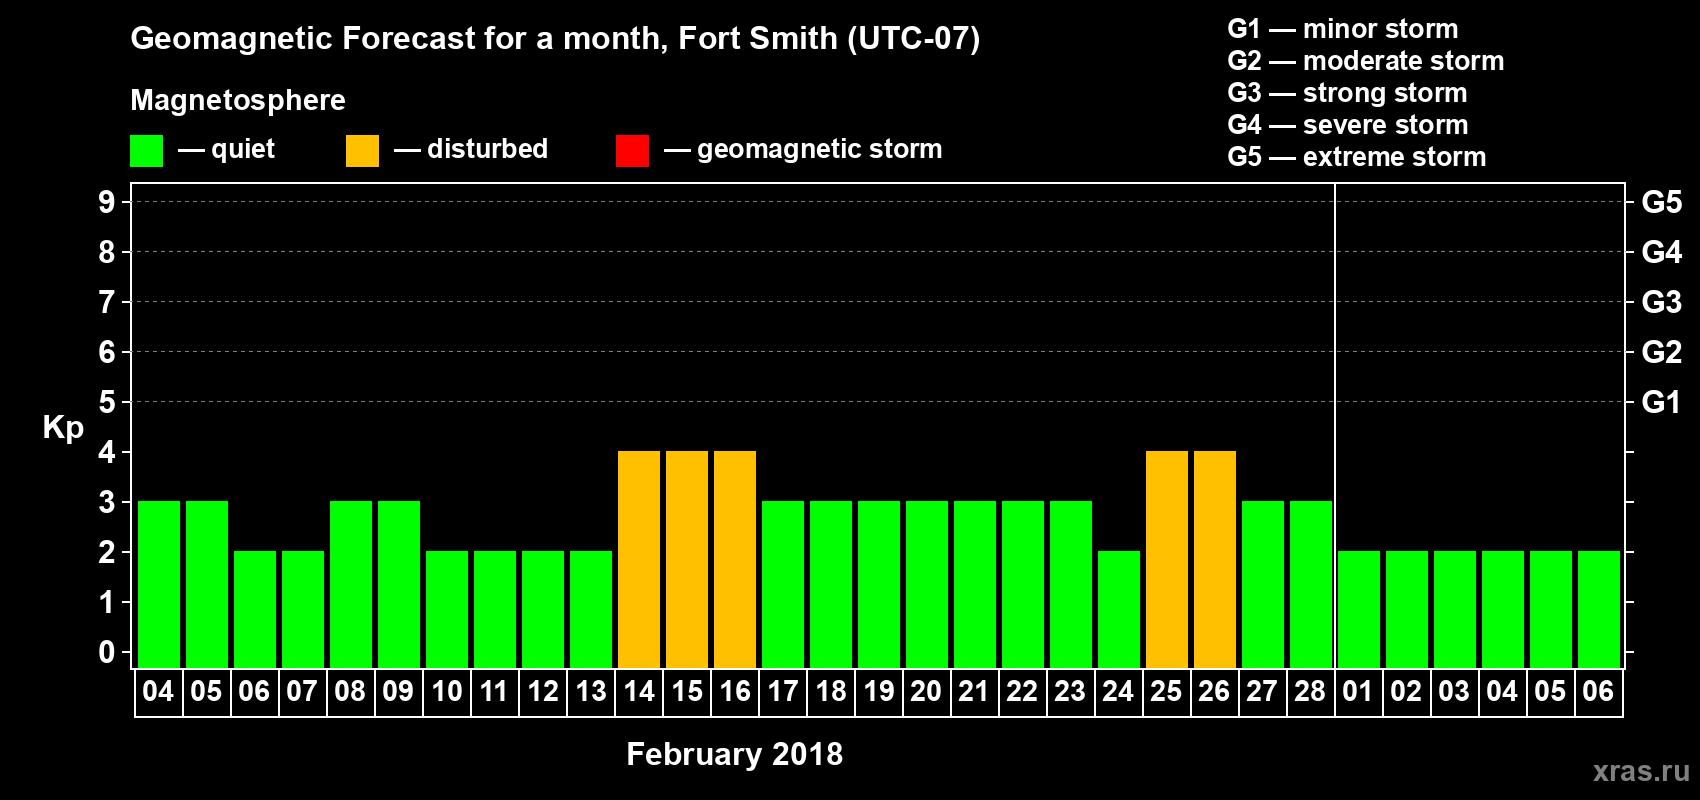Click date label 14 on the axis

639,691
